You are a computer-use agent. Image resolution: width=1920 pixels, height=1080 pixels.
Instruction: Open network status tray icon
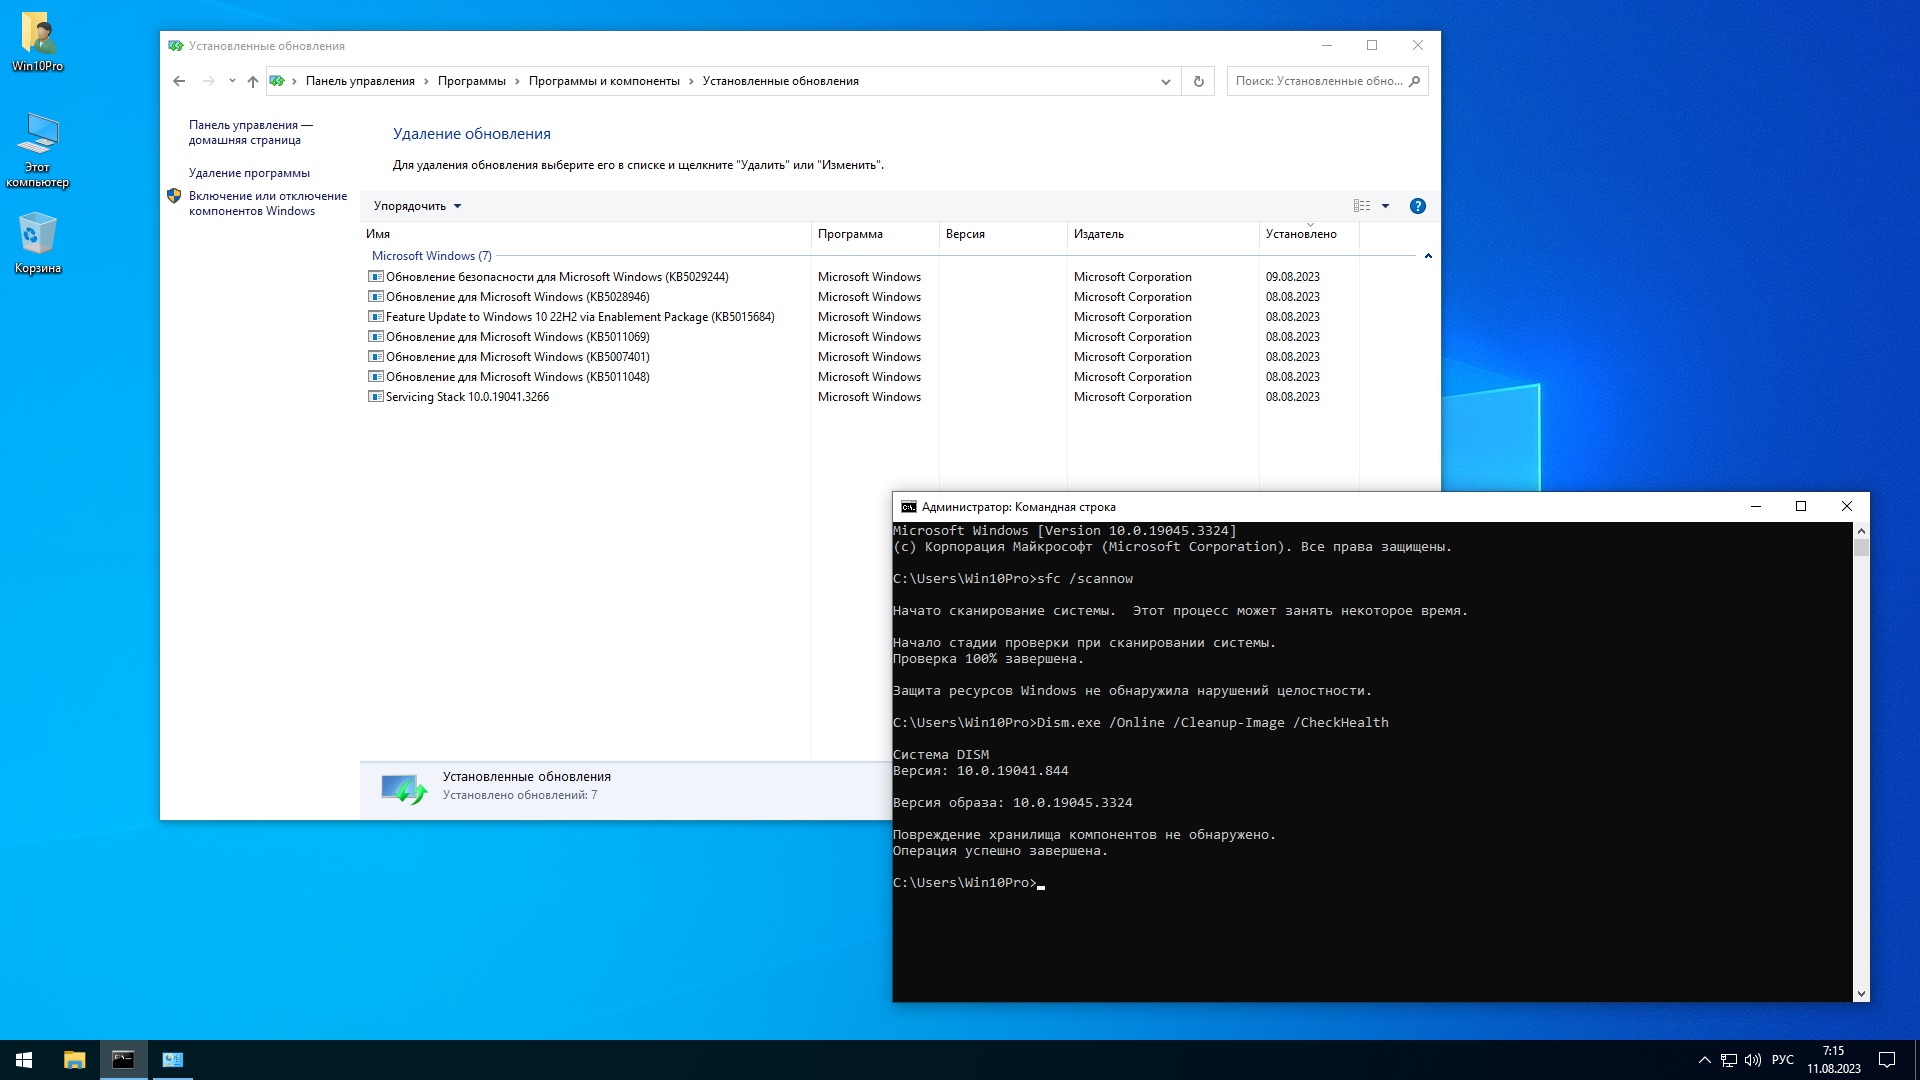click(1729, 1060)
